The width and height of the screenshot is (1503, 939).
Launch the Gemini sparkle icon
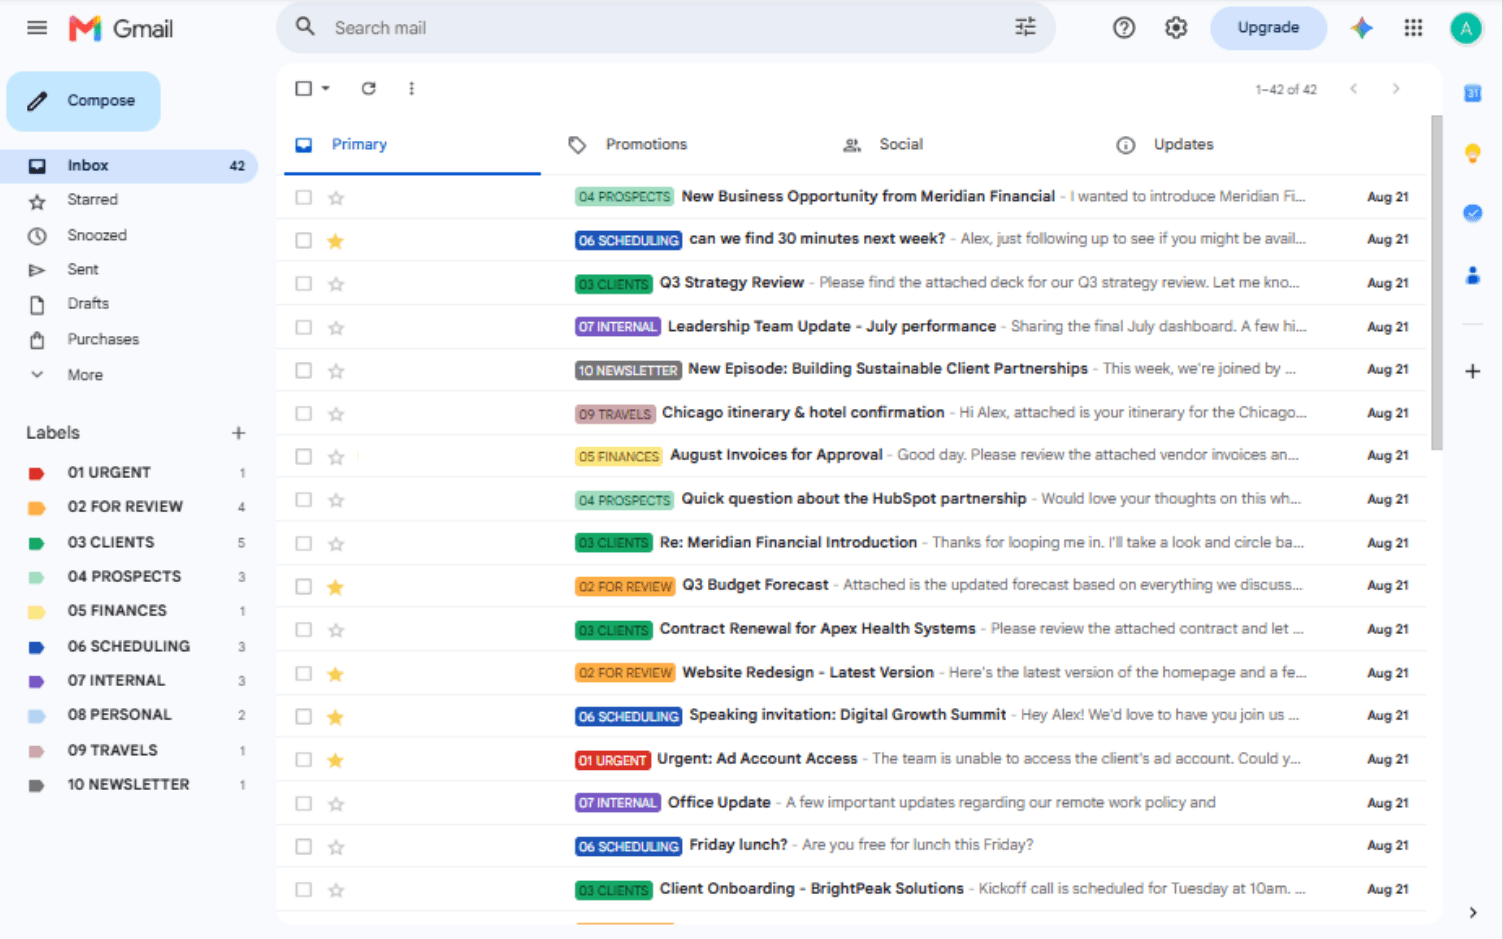[1361, 28]
